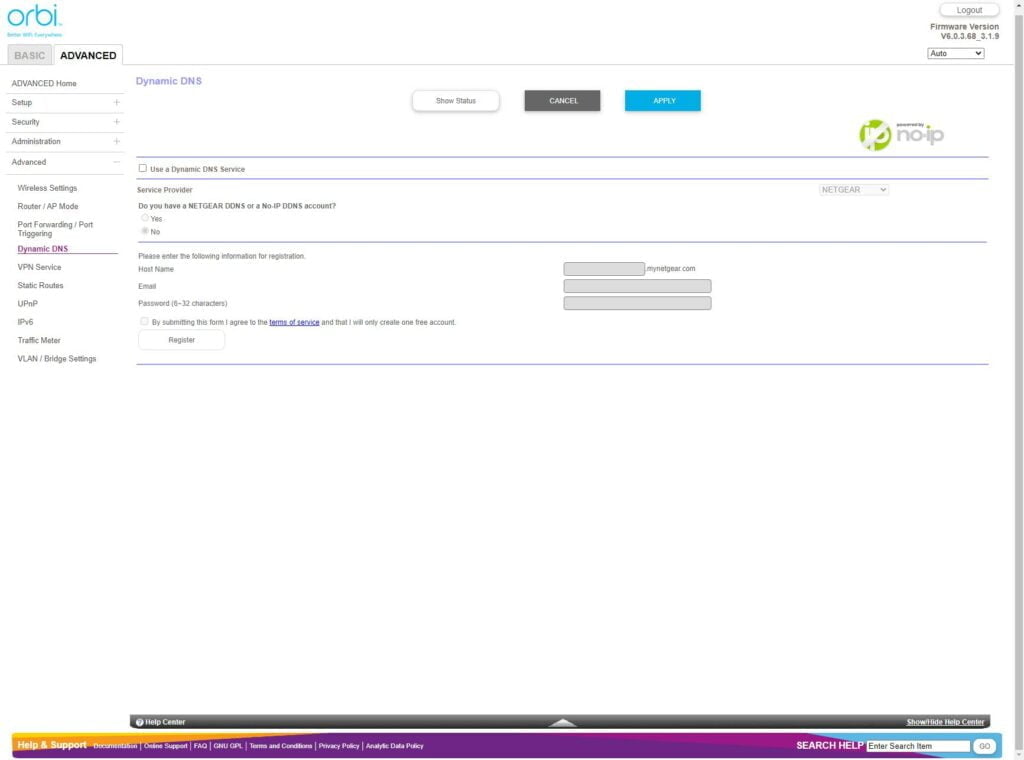The height and width of the screenshot is (760, 1024).
Task: Check the terms of service agreement box
Action: [x=145, y=322]
